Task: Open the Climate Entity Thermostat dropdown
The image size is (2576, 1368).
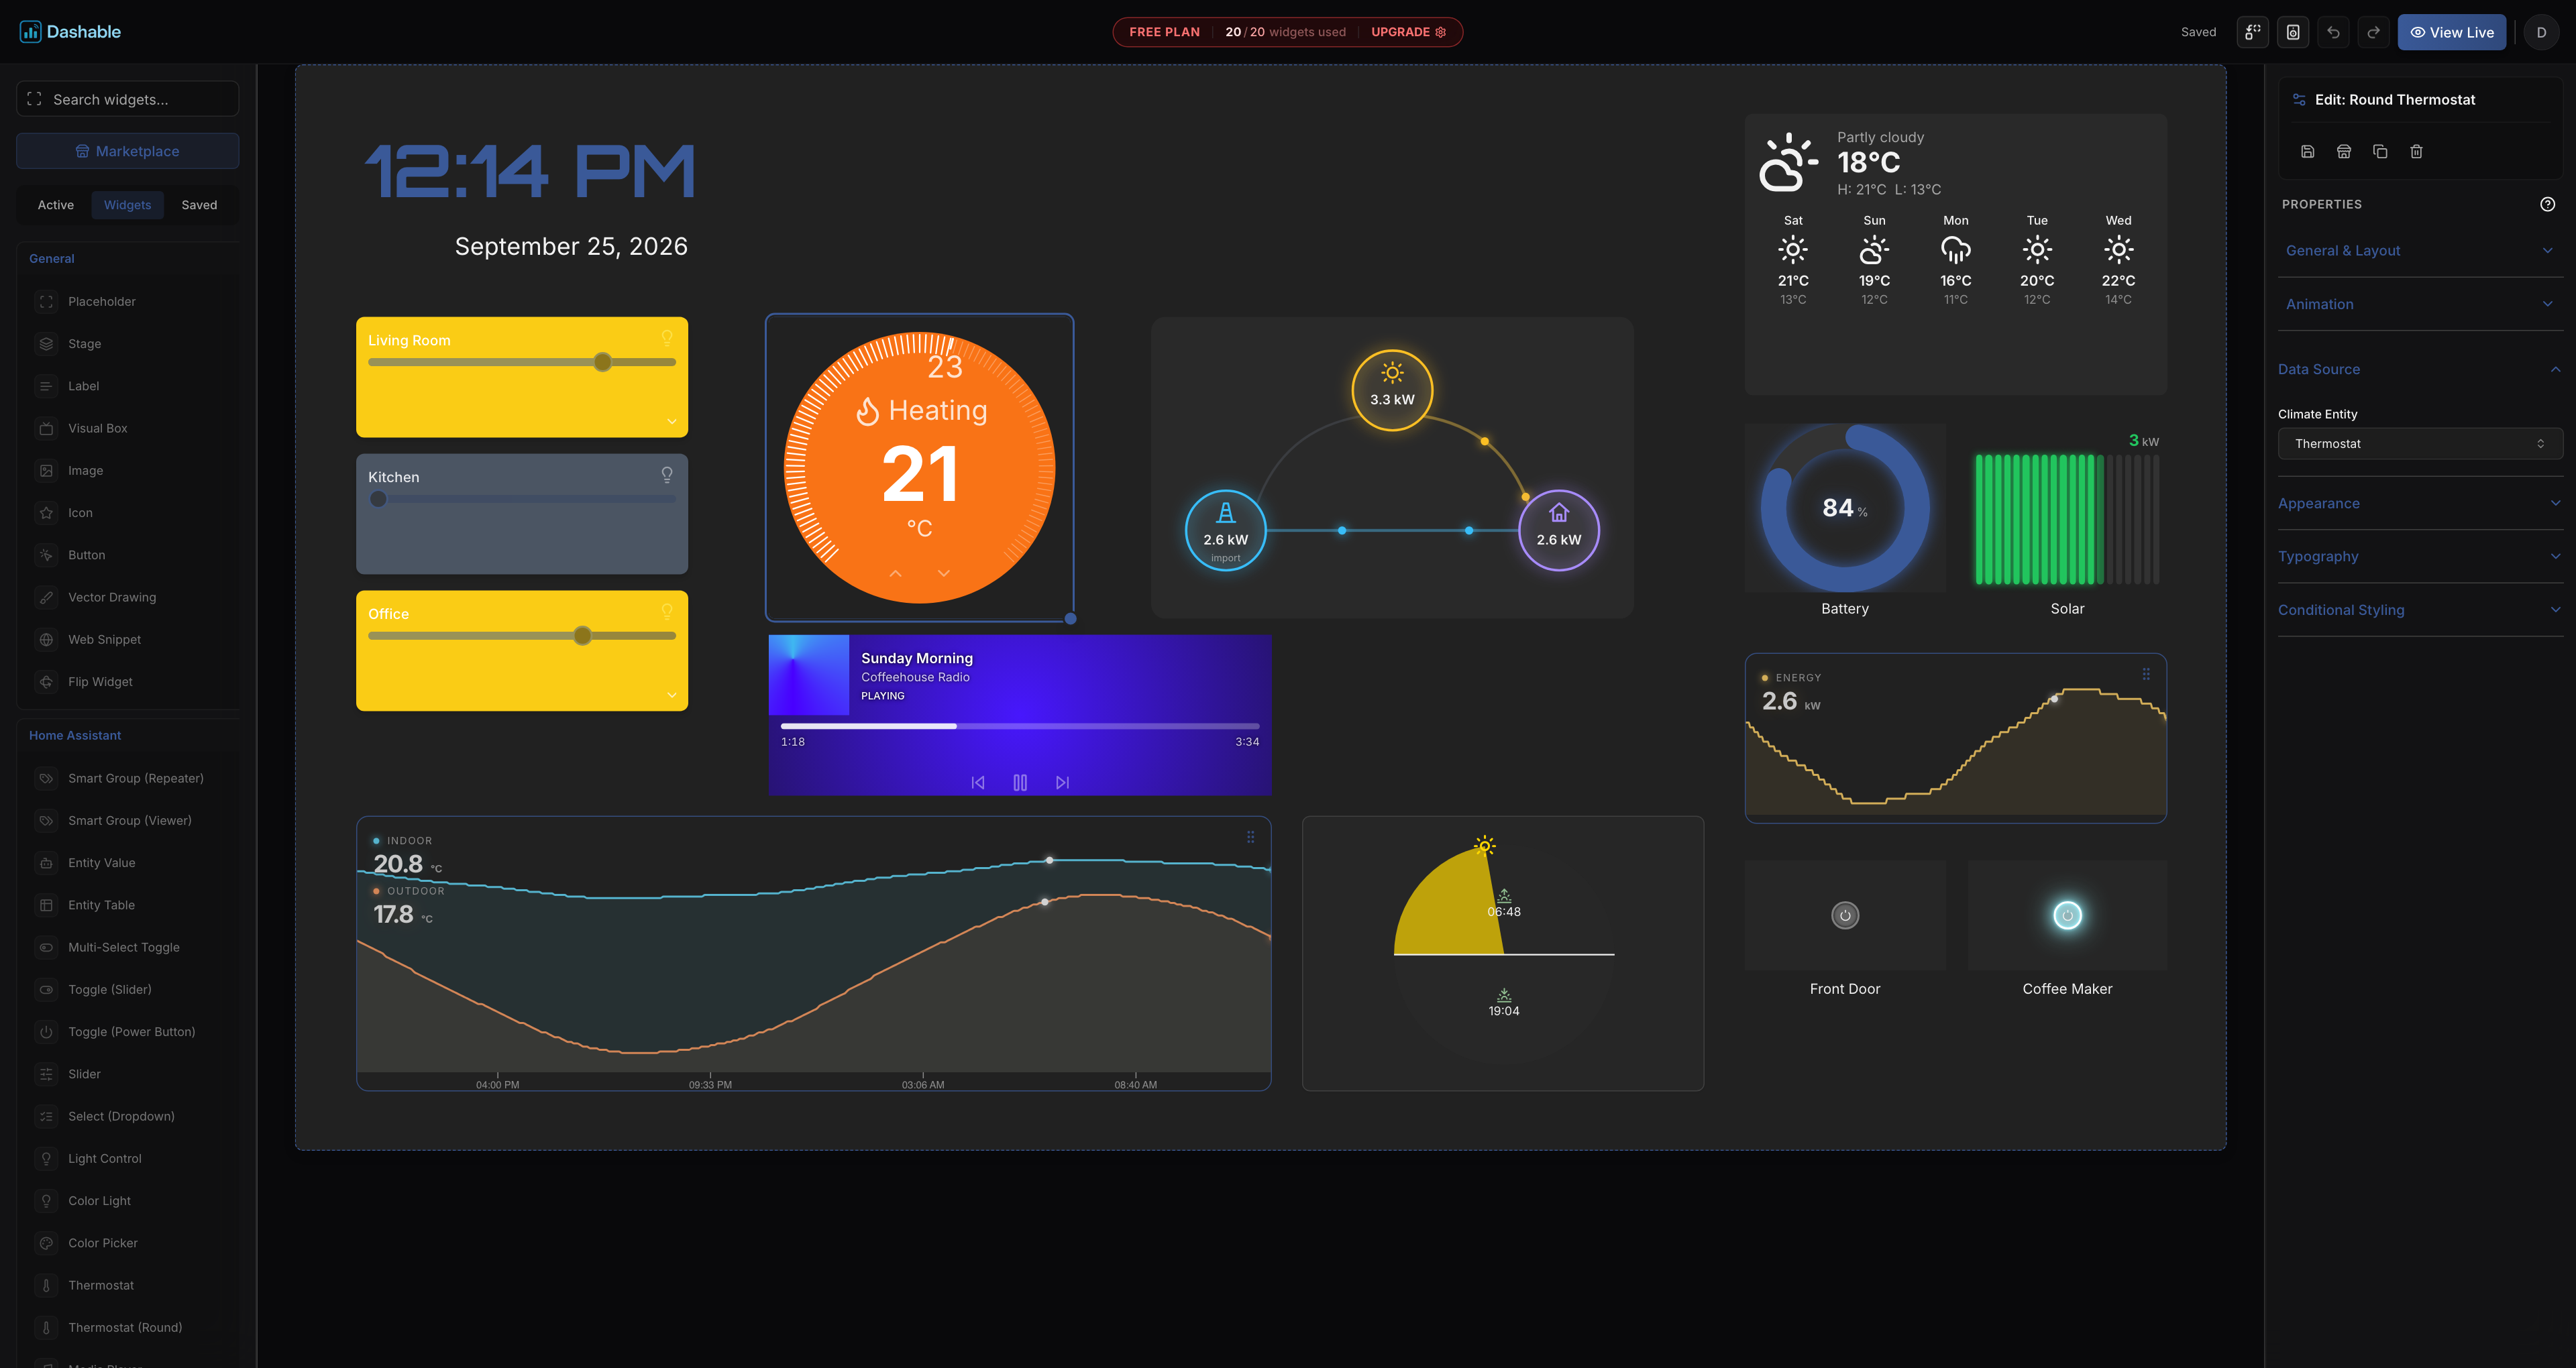Action: pos(2420,444)
